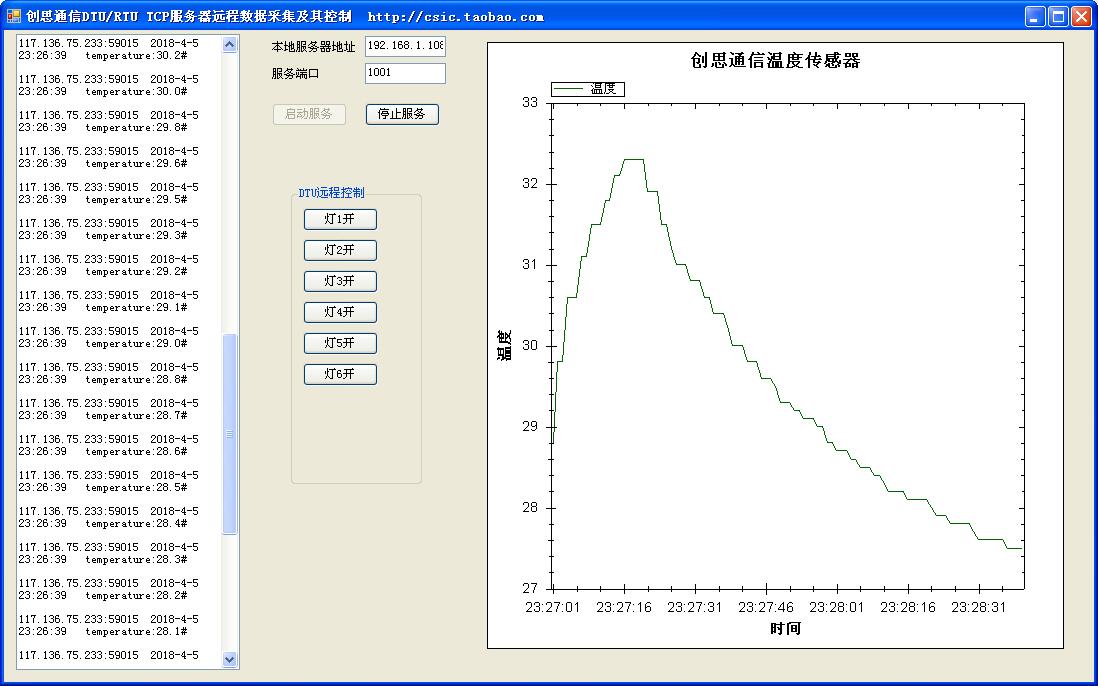
Task: Click the 灯3开 control button
Action: [x=340, y=281]
